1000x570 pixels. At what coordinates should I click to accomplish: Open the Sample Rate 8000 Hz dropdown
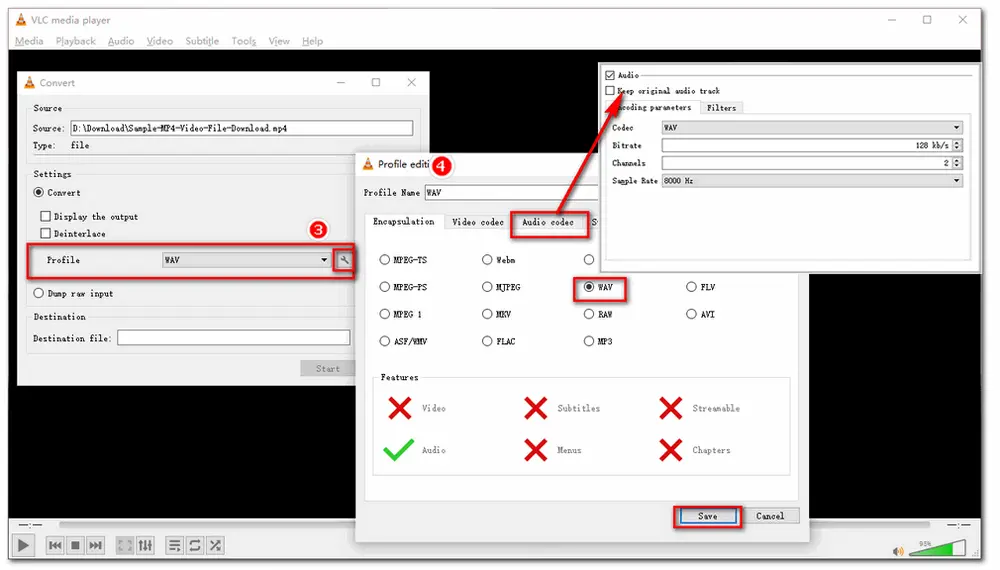[812, 181]
